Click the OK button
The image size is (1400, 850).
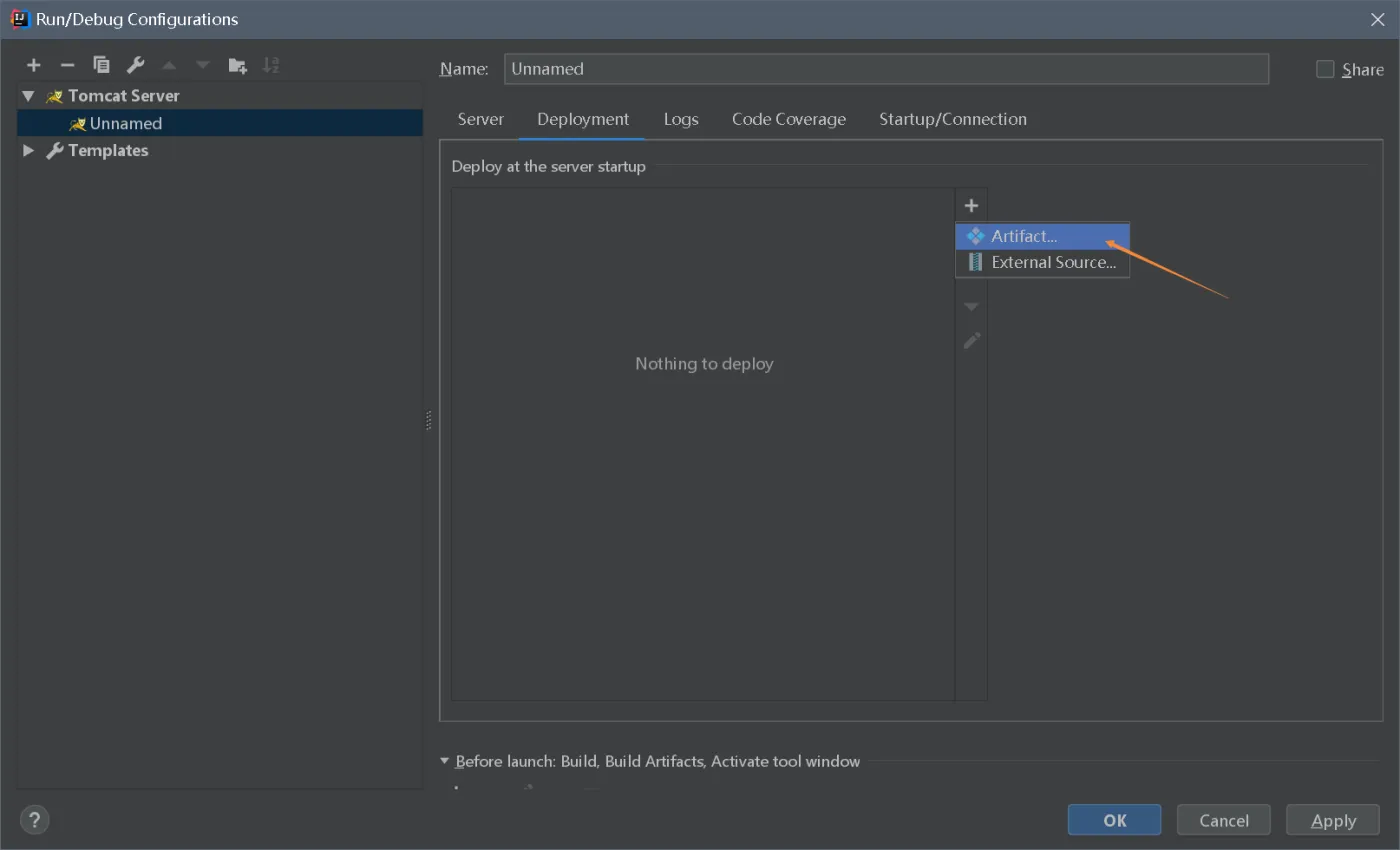click(x=1114, y=820)
